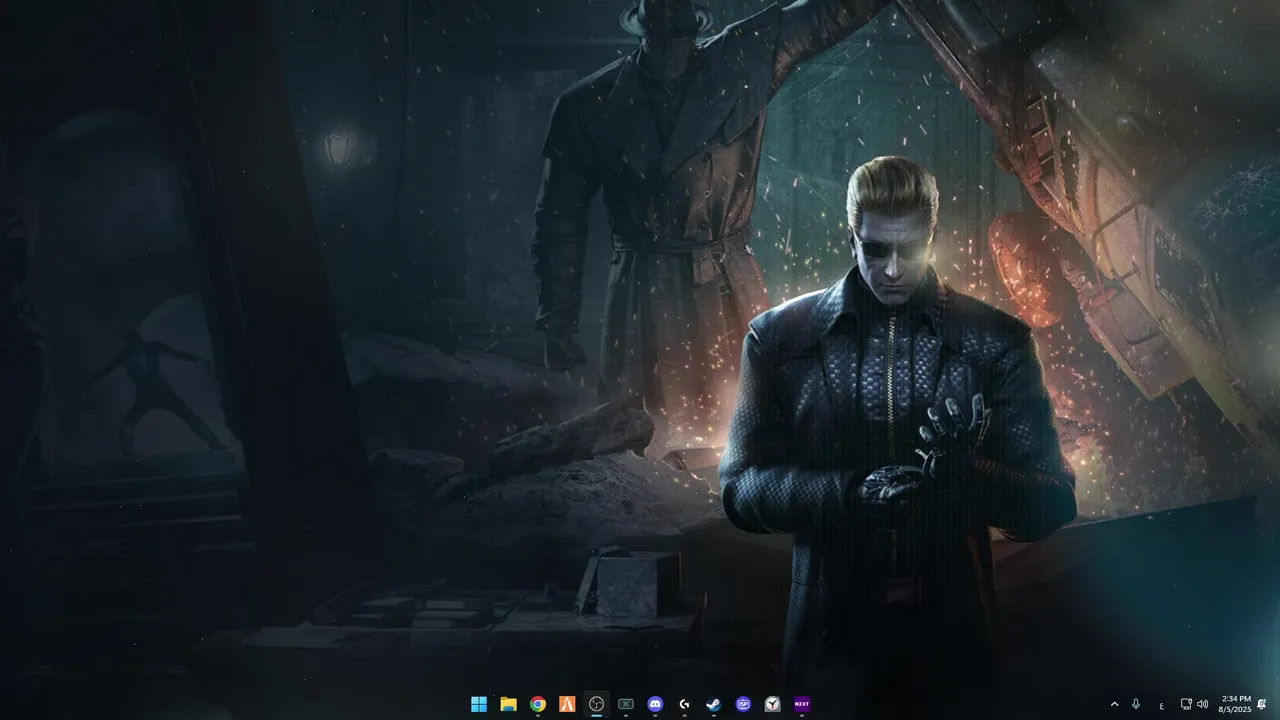Image resolution: width=1280 pixels, height=720 pixels.
Task: Open the Windows Start menu
Action: click(479, 704)
